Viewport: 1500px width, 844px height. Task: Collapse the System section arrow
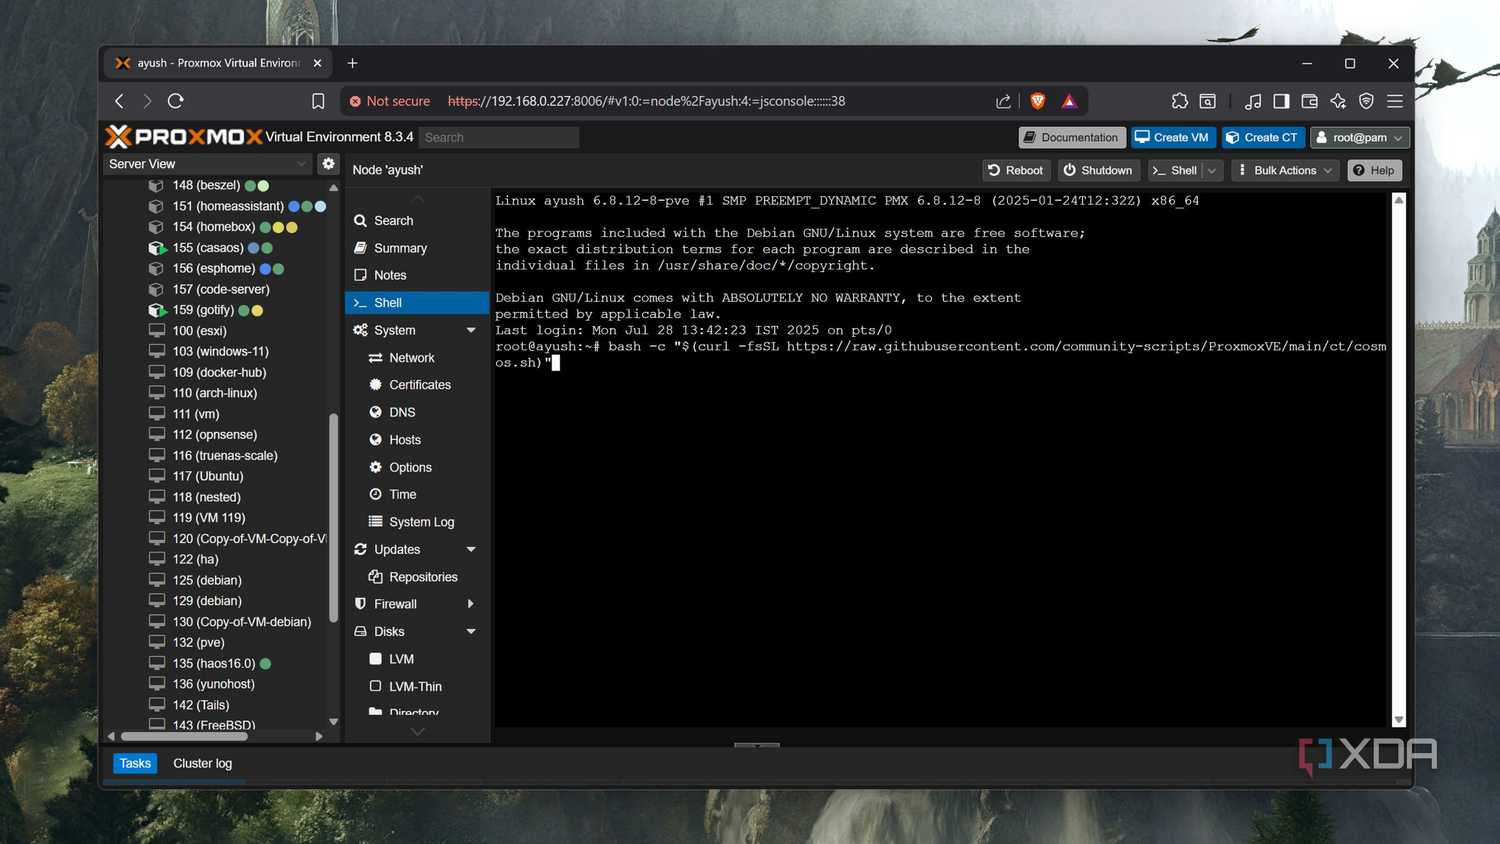[471, 330]
